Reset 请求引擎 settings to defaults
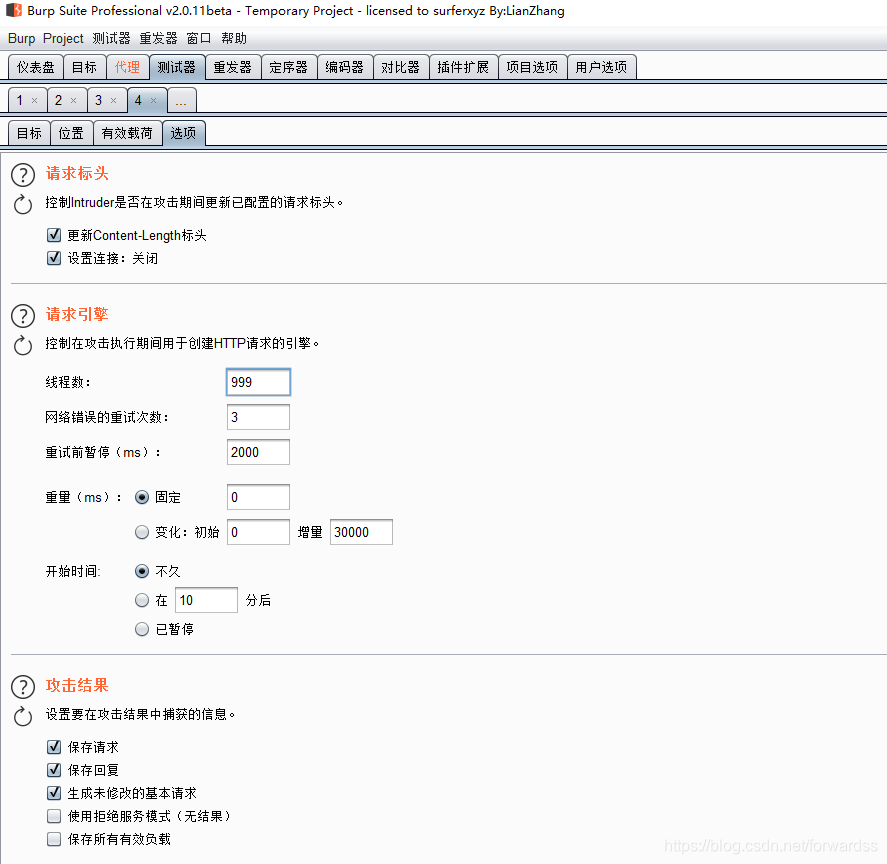Screen dimensions: 887x864 (x=23, y=345)
